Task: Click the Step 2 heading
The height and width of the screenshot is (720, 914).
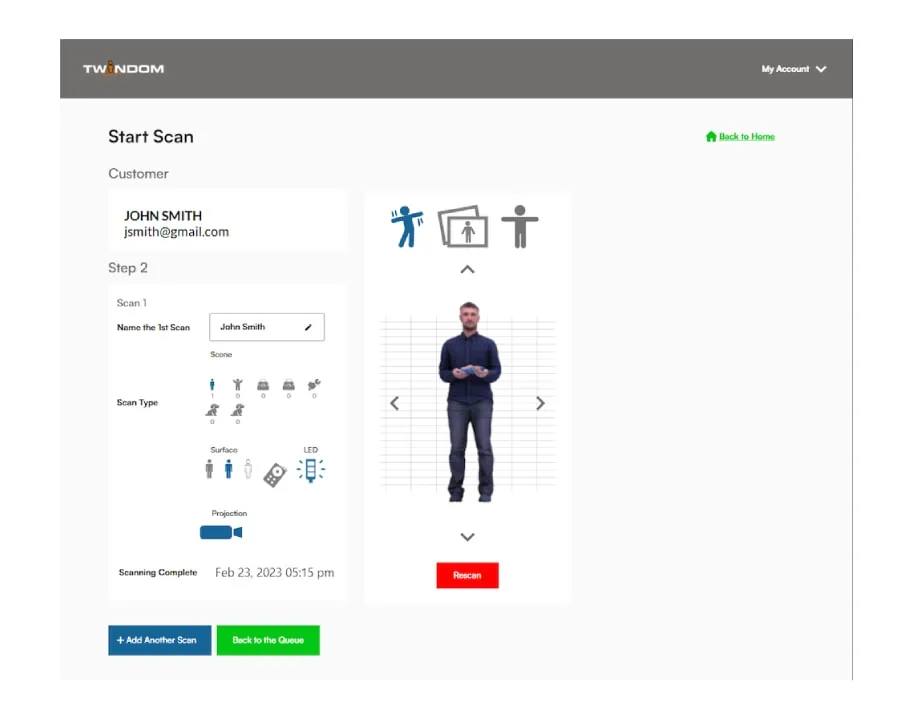Action: [128, 268]
